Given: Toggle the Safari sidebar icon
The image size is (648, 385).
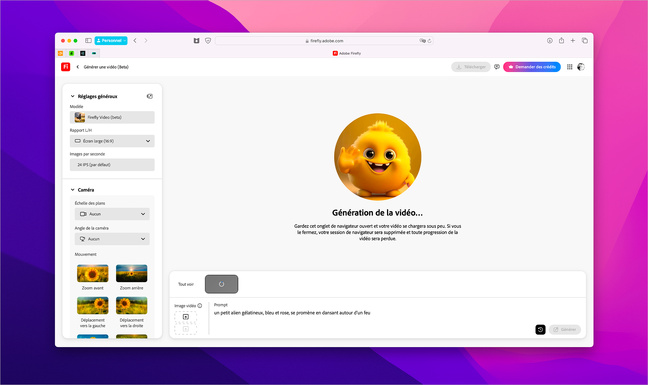Looking at the screenshot, I should [x=88, y=40].
